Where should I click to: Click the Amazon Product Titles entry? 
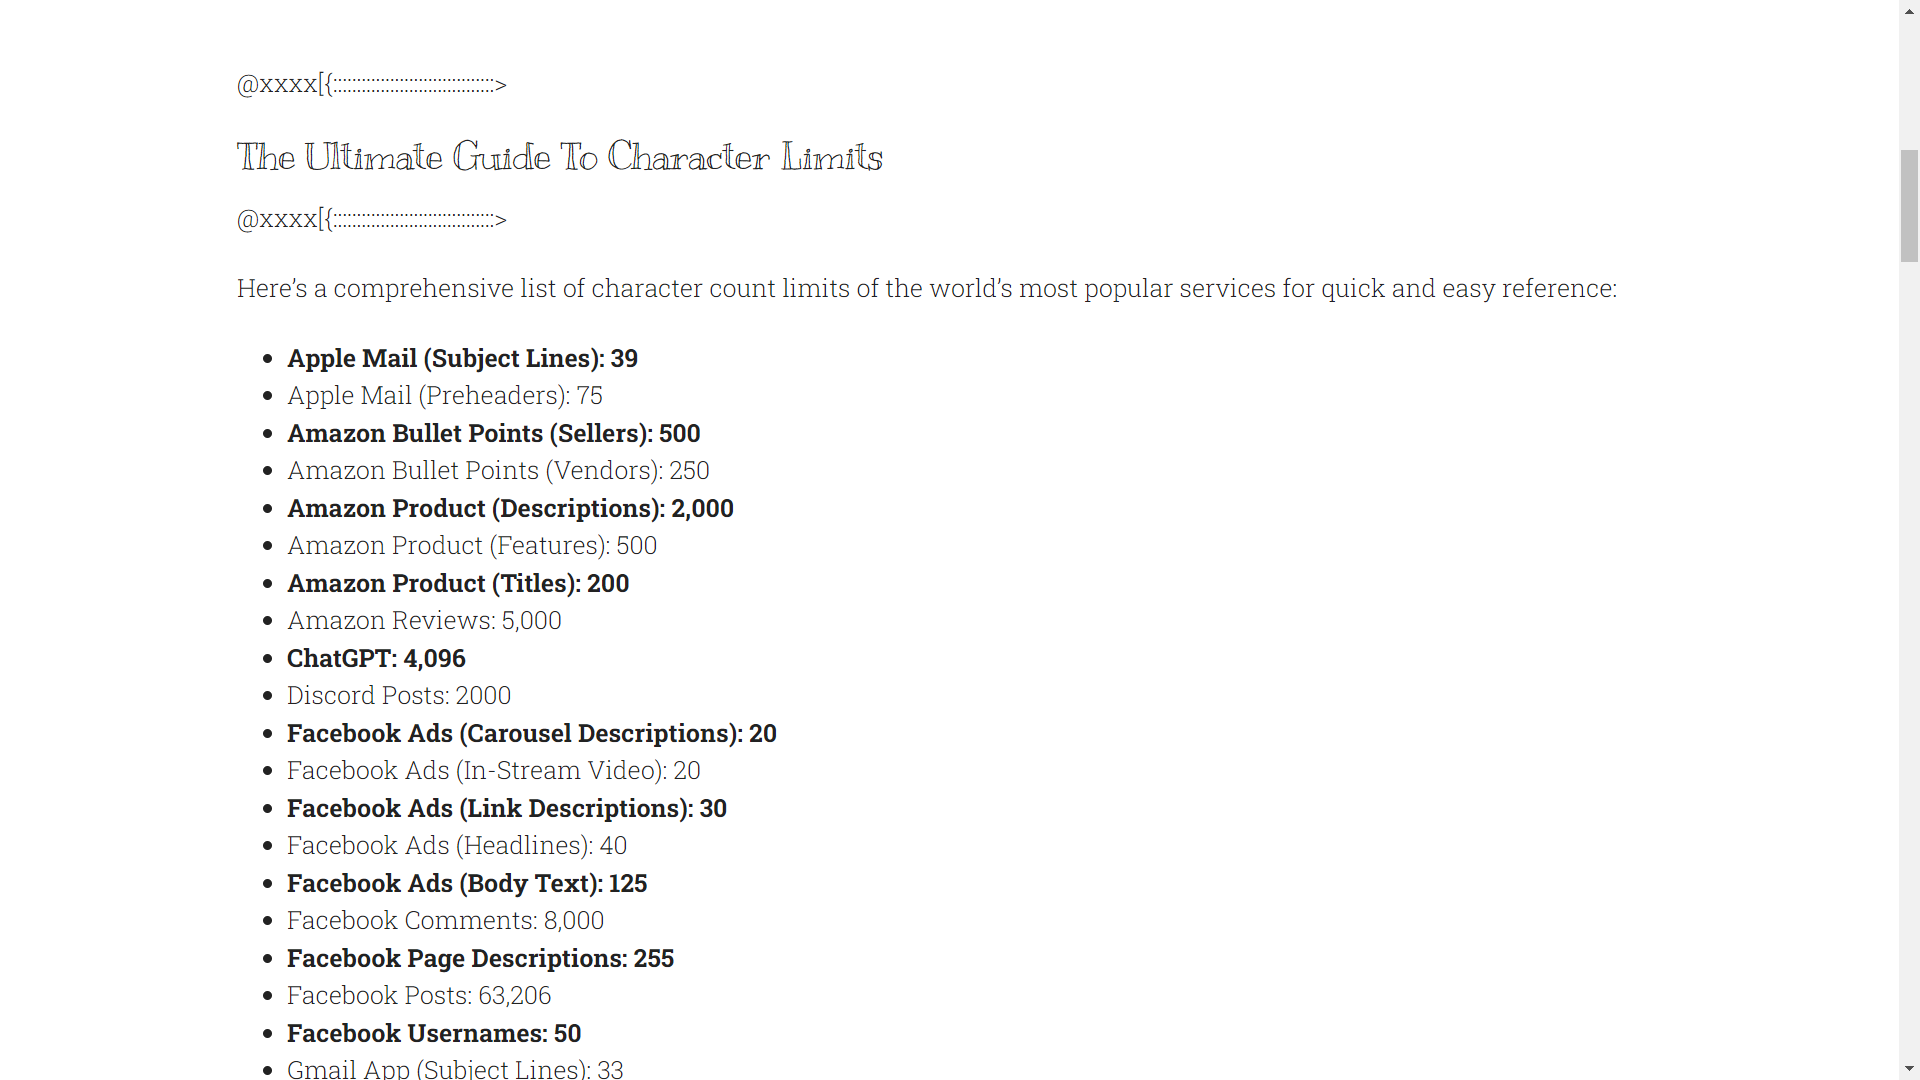click(458, 583)
